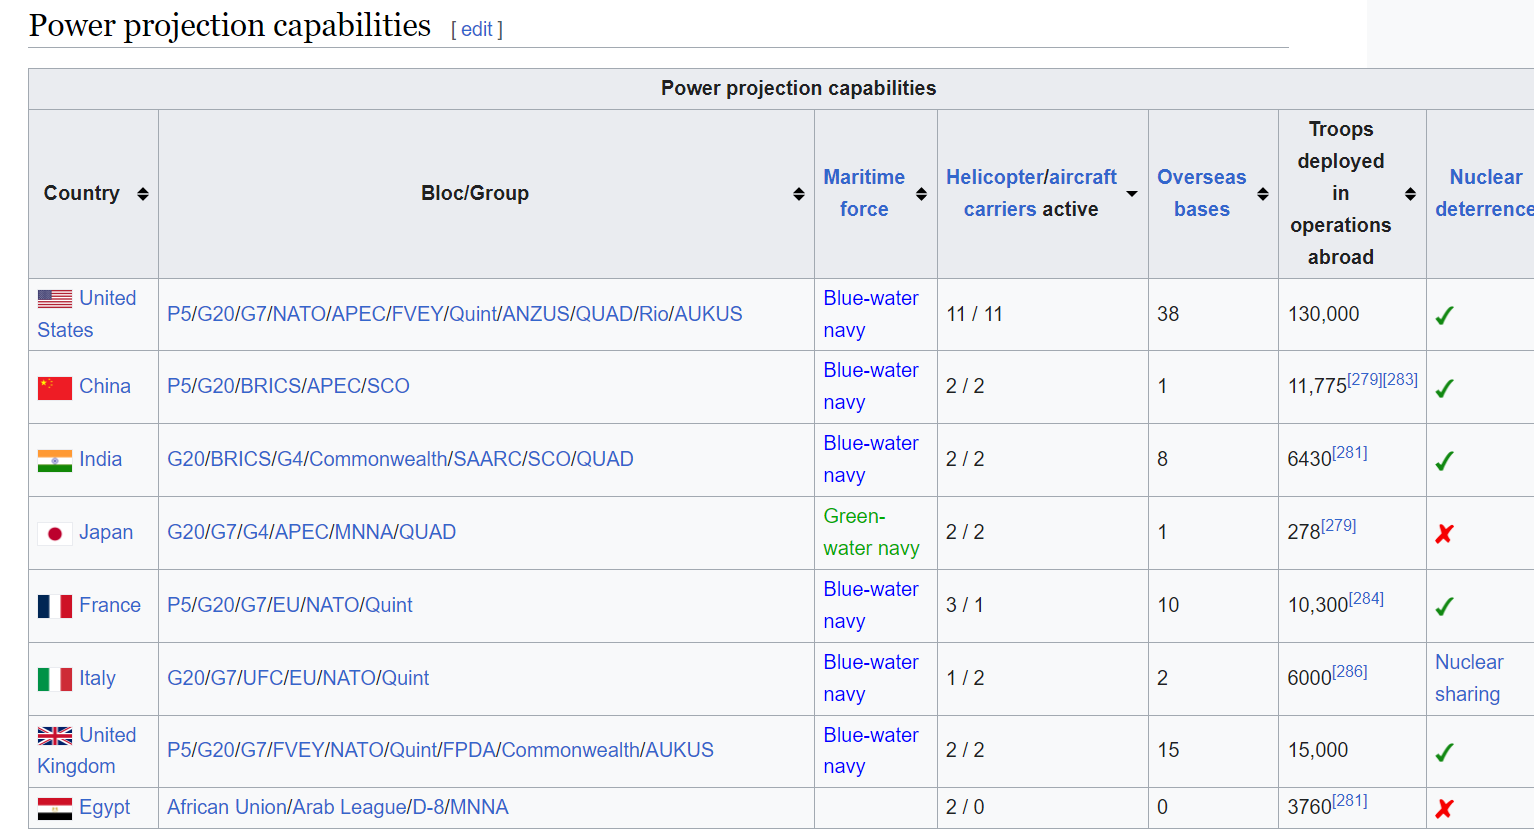Click the India flag icon
1536x829 pixels.
(x=55, y=460)
